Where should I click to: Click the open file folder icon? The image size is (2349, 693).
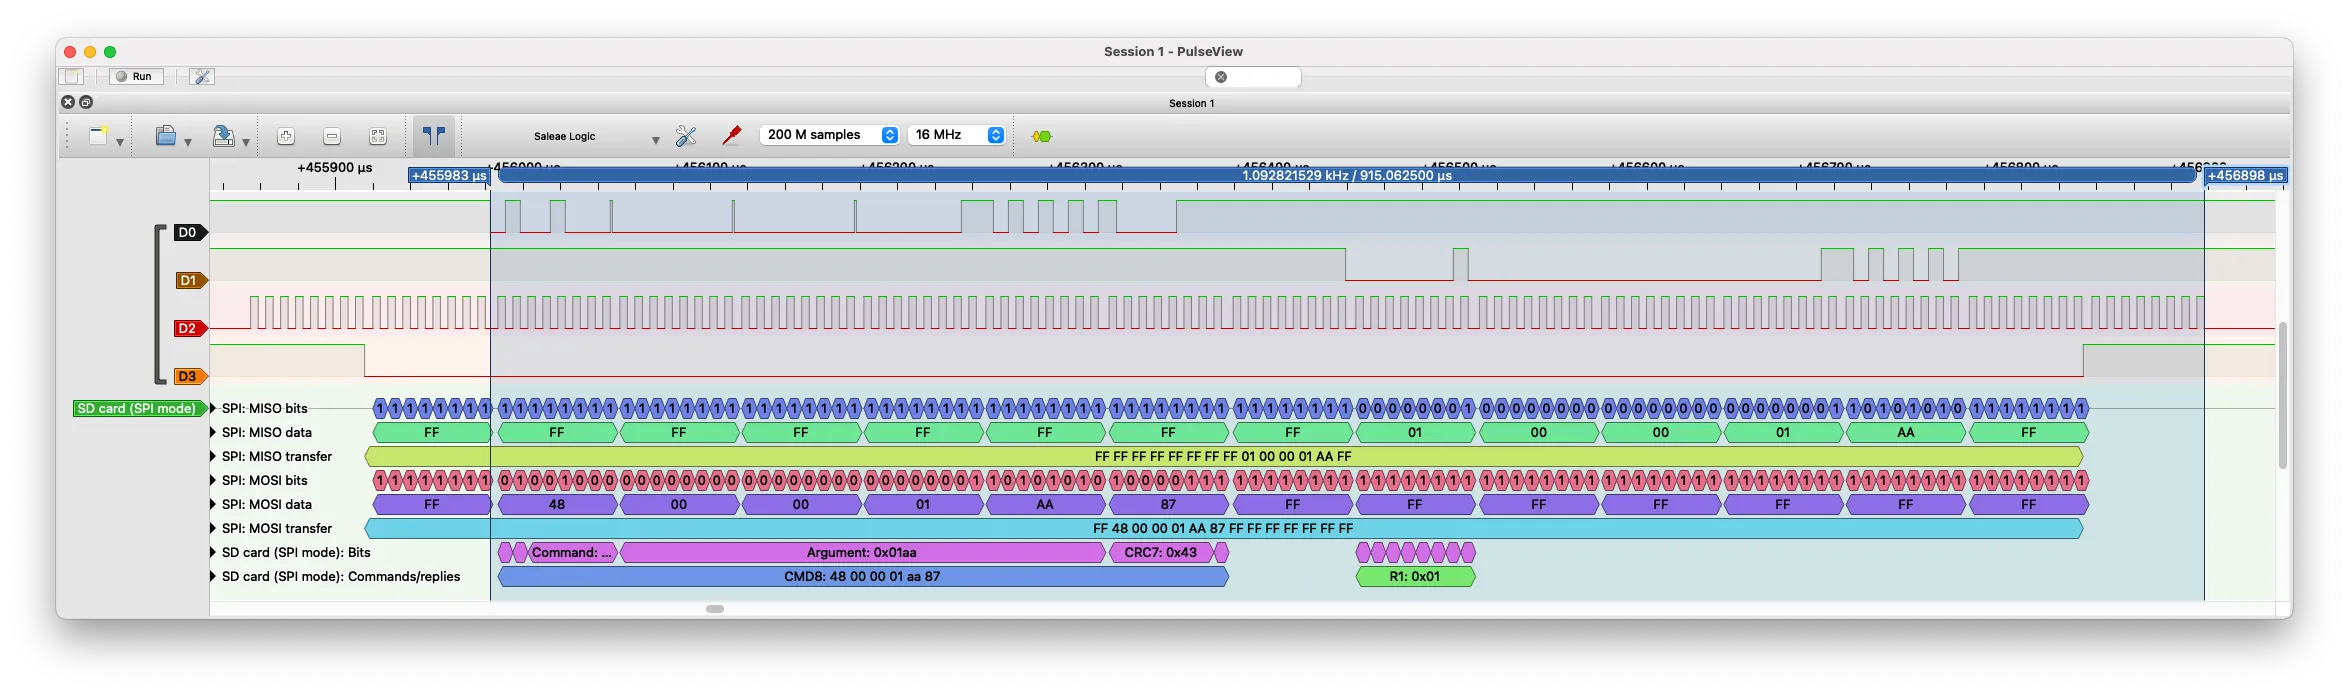click(166, 136)
